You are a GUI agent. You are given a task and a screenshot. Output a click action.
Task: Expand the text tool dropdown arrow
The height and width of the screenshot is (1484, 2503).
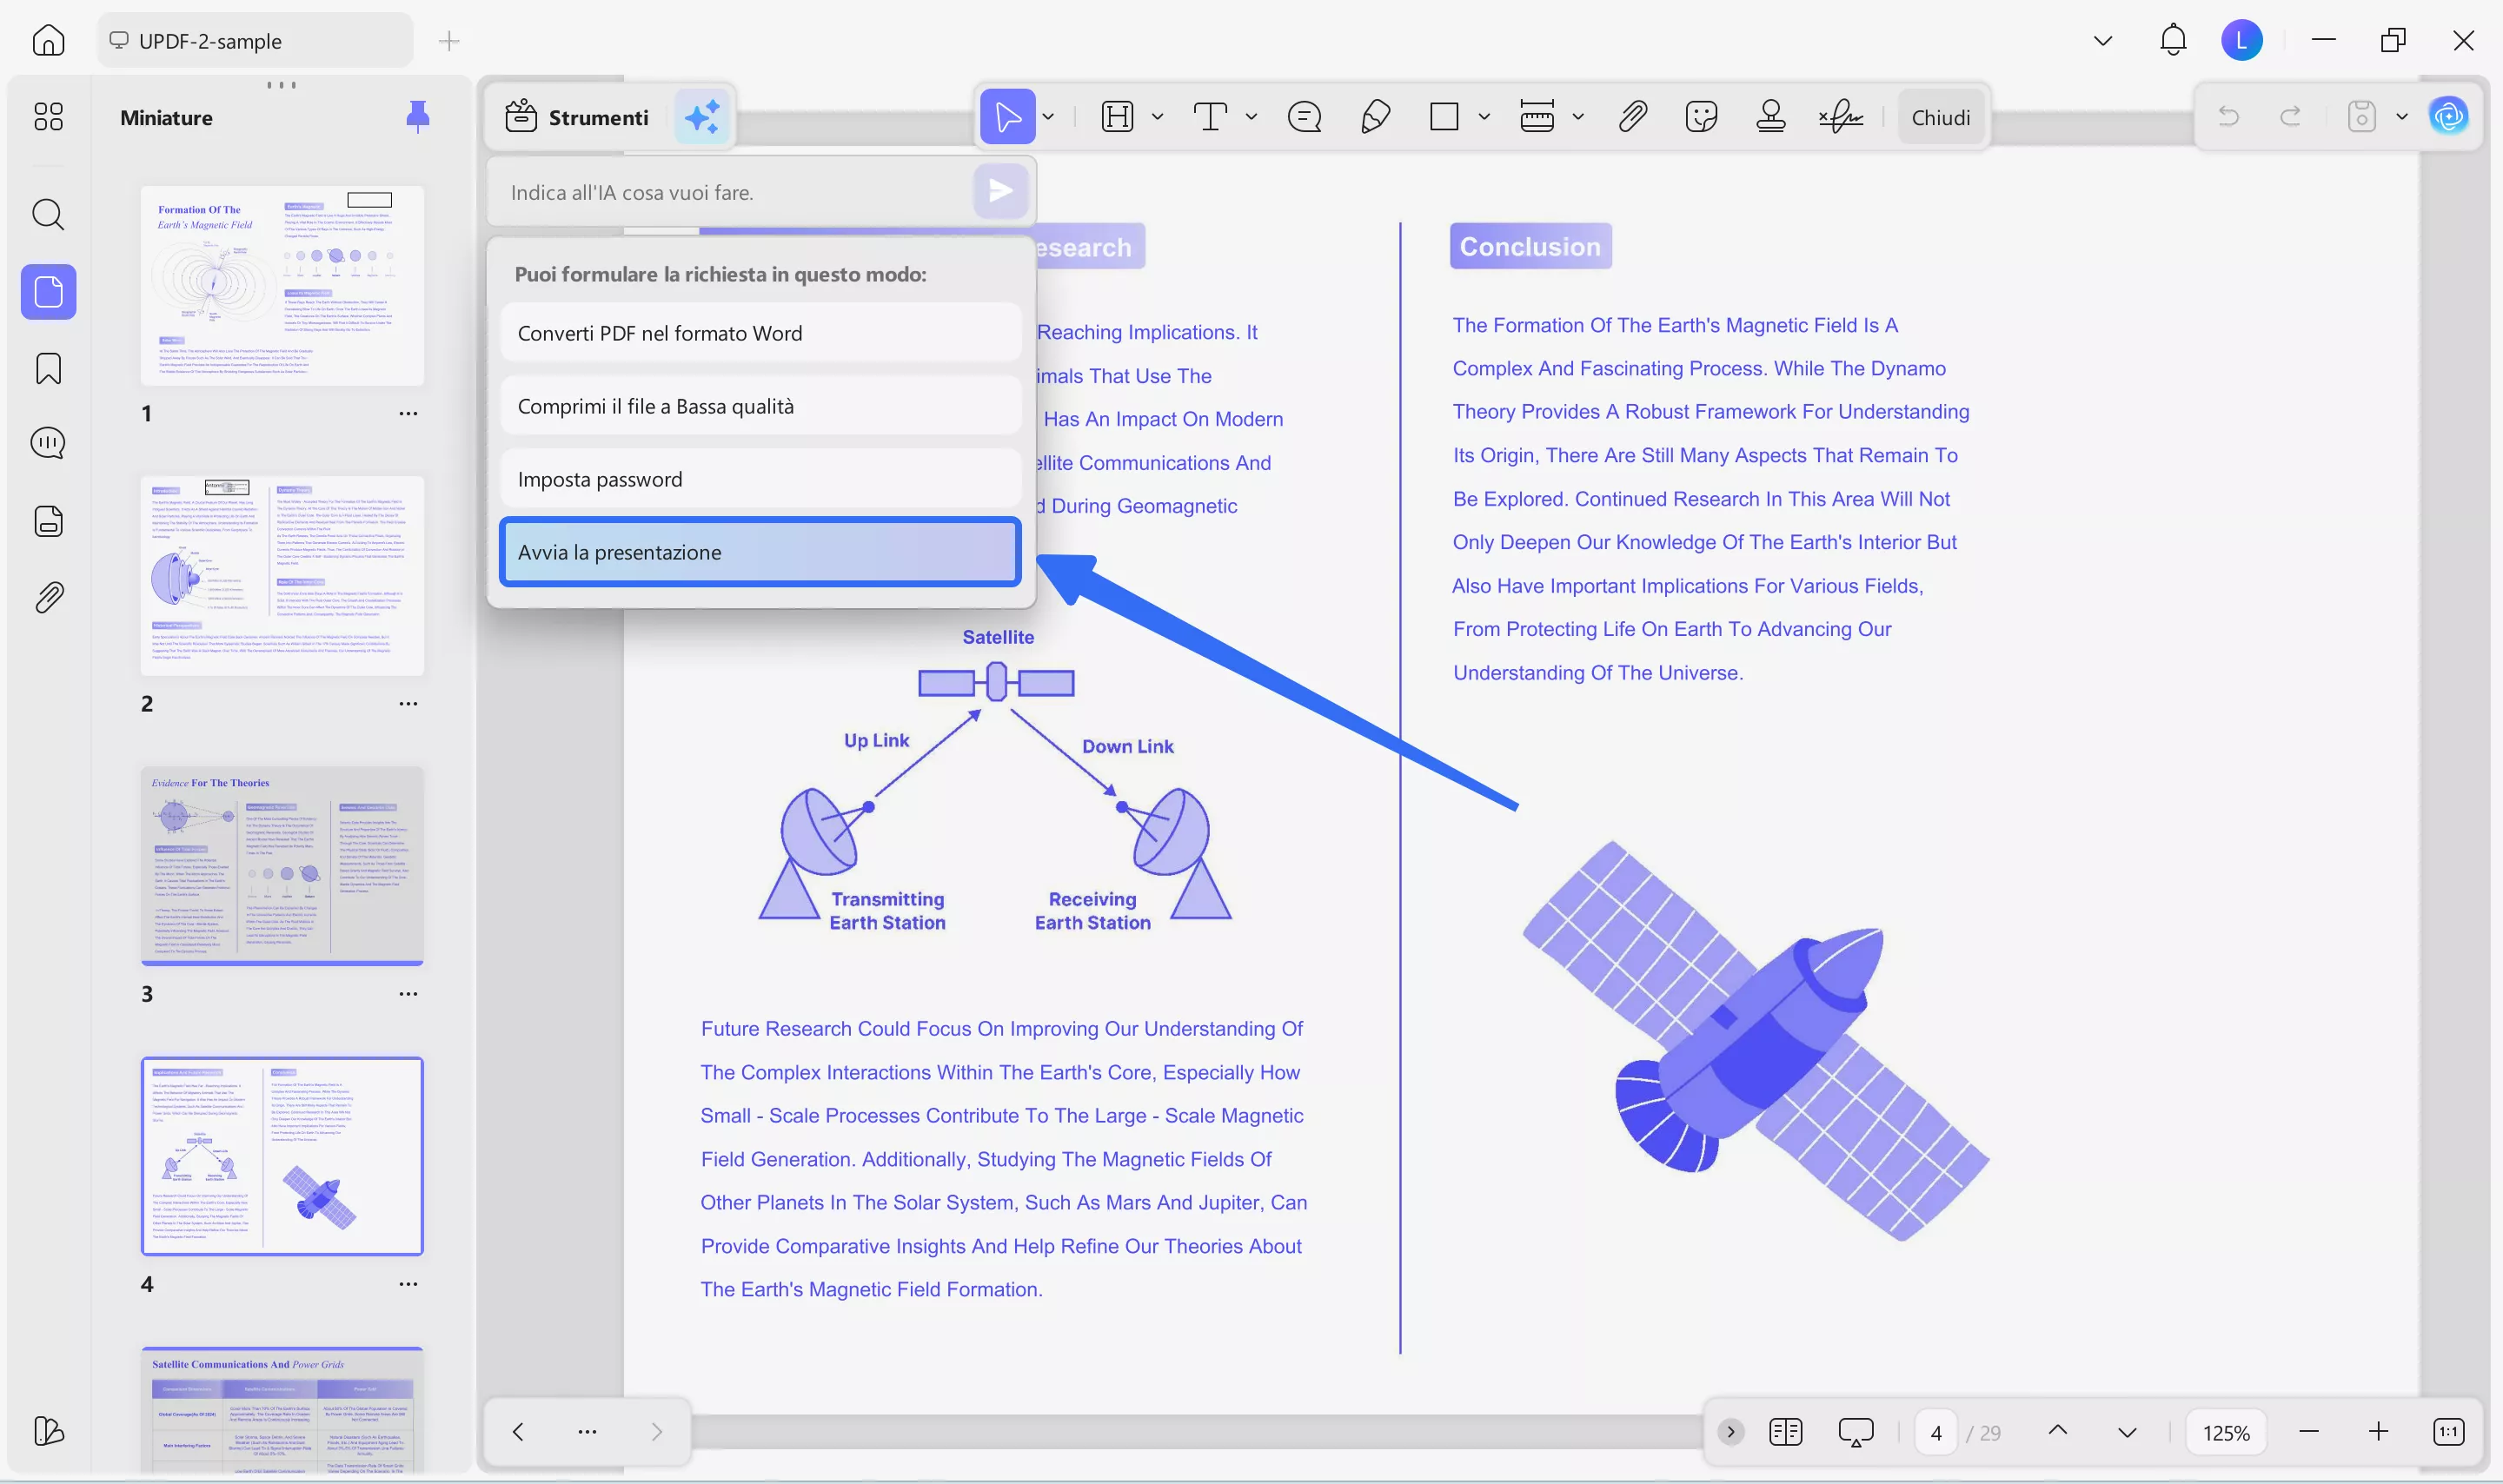1251,117
